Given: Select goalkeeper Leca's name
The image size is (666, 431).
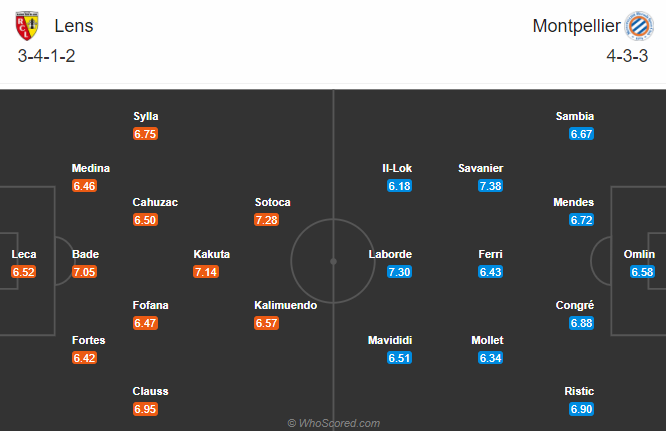Looking at the screenshot, I should 24,254.
